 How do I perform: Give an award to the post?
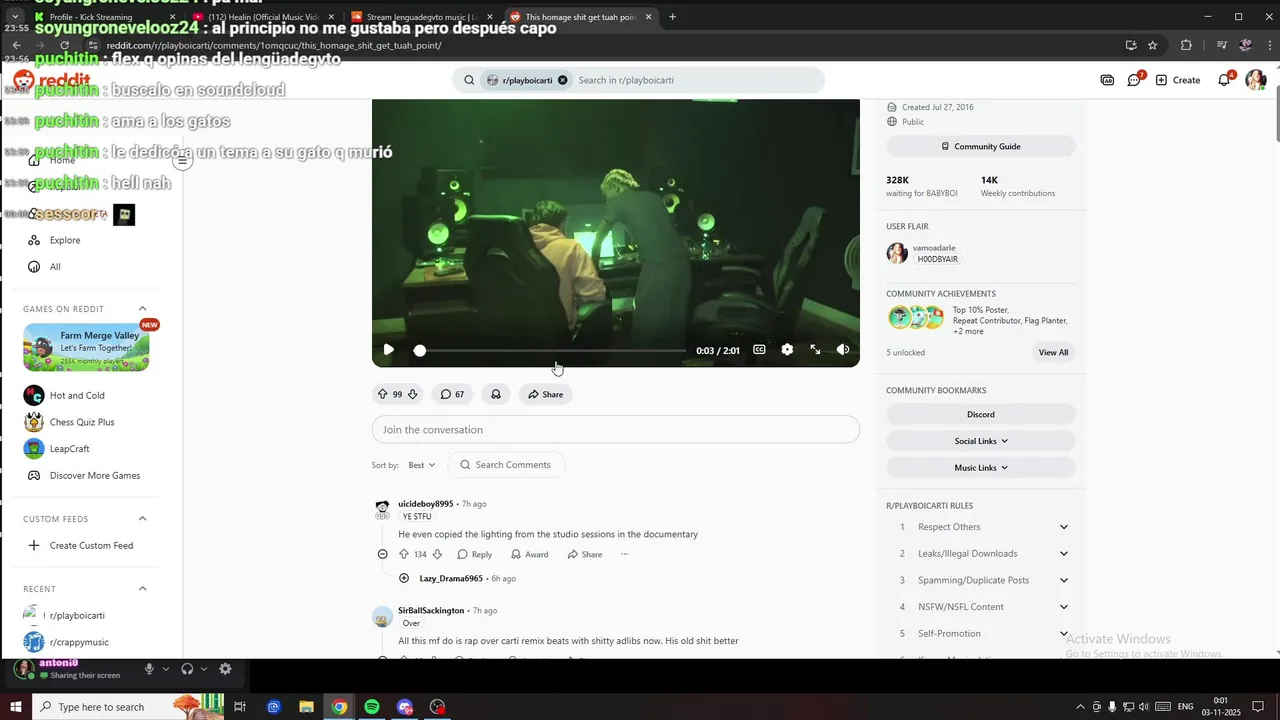(496, 394)
